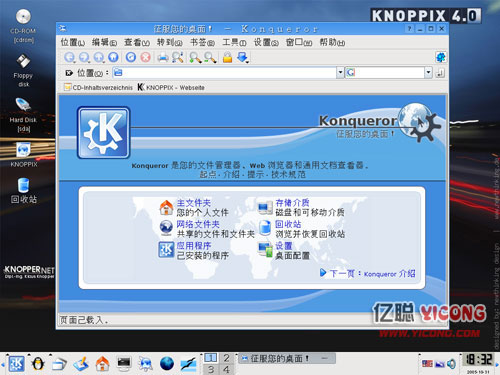Click the show desktop pencil icon in panel
Screen dimensions: 500x375
coord(81,363)
